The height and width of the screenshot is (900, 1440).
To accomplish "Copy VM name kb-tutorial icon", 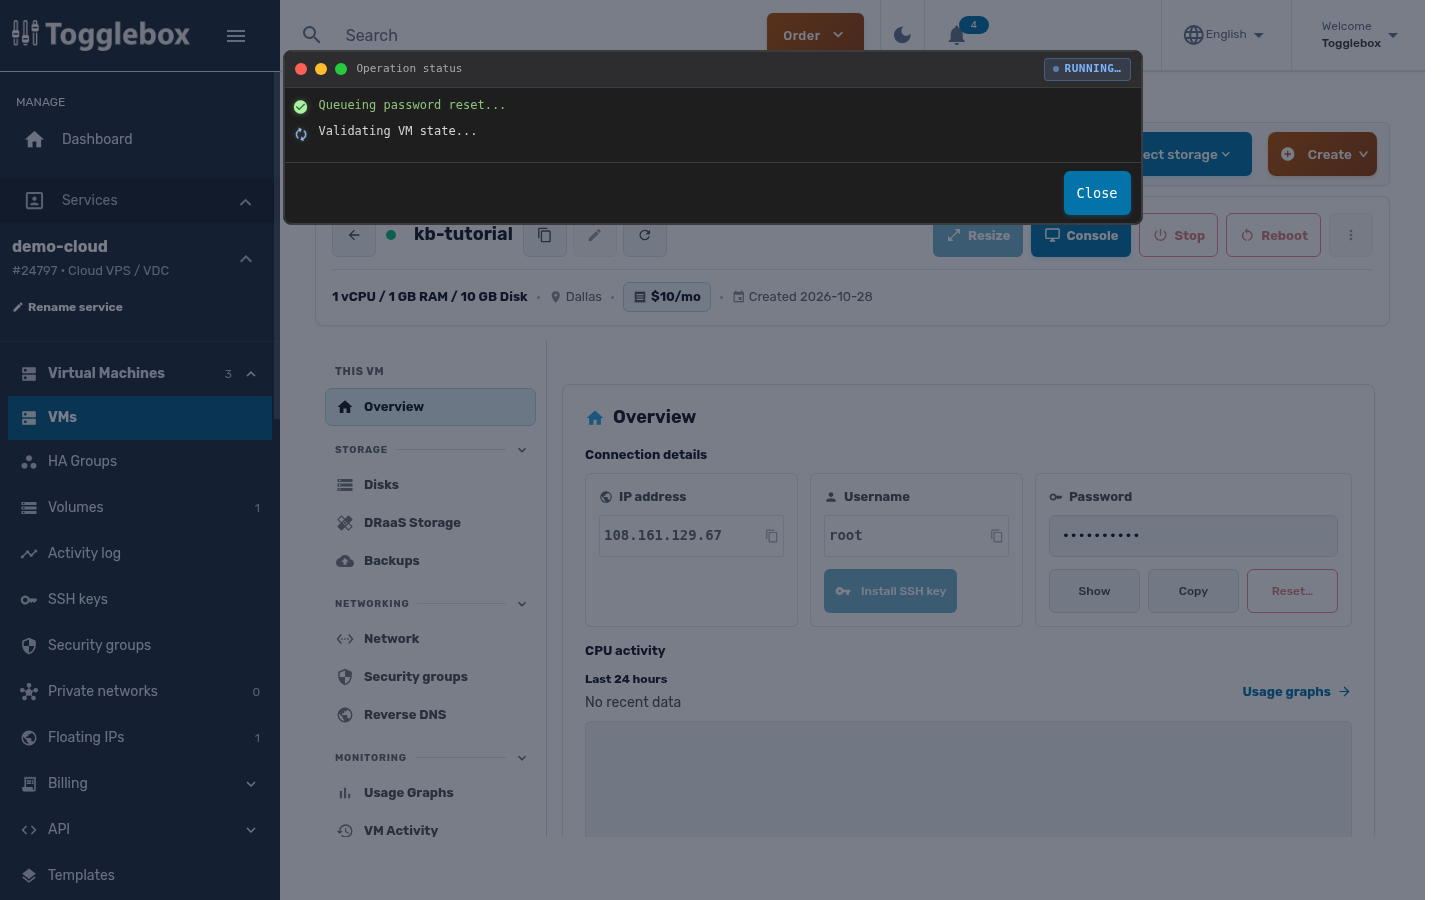I will pyautogui.click(x=545, y=235).
